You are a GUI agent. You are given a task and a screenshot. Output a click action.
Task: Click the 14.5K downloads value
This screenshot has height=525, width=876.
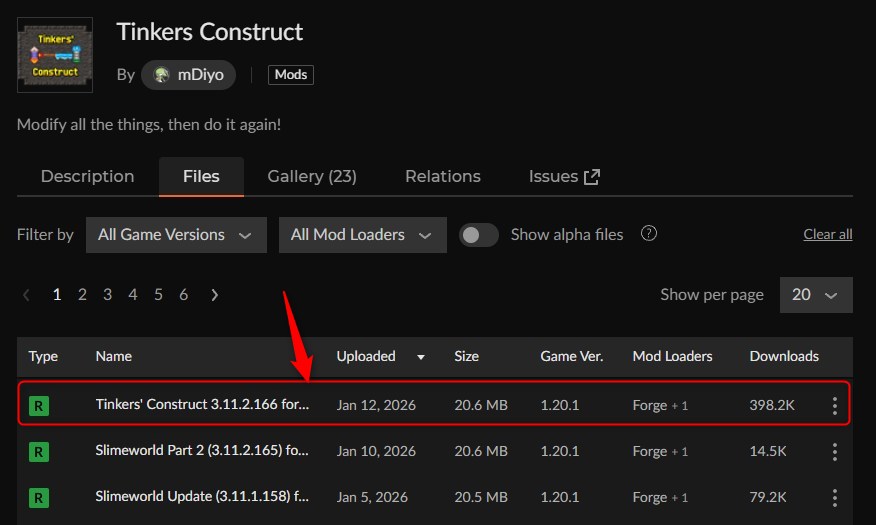coord(768,451)
